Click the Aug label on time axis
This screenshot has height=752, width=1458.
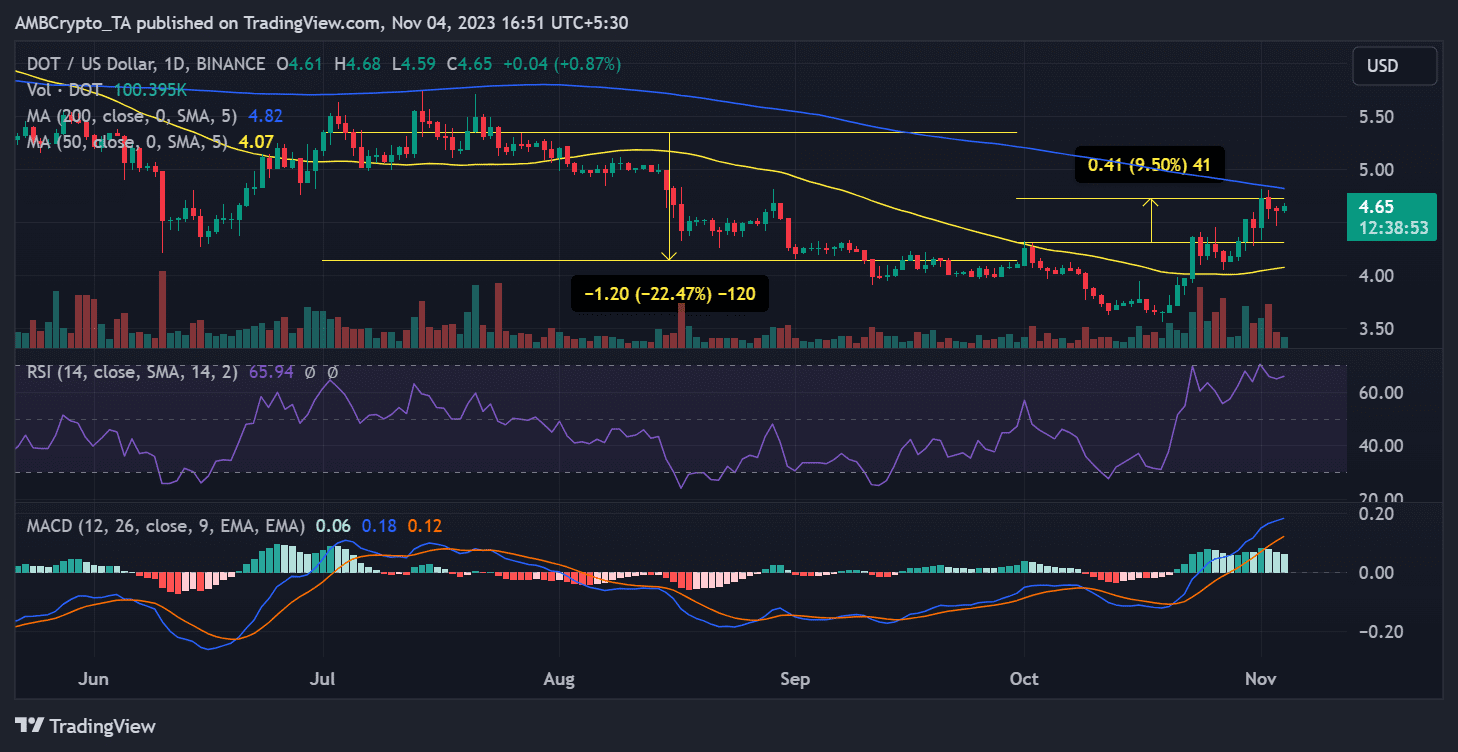coord(559,679)
